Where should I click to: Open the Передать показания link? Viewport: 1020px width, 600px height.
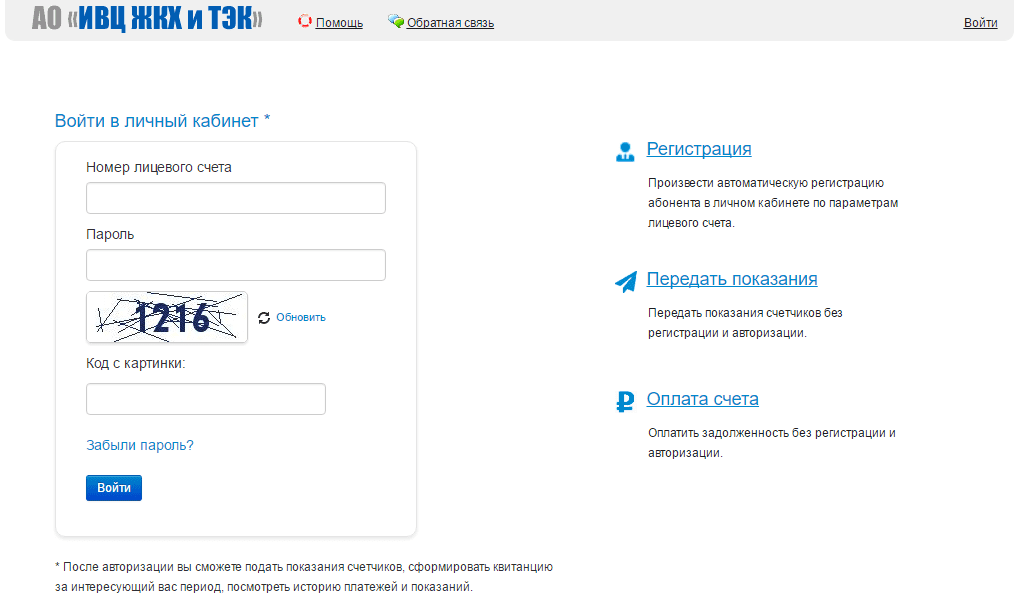pos(732,279)
